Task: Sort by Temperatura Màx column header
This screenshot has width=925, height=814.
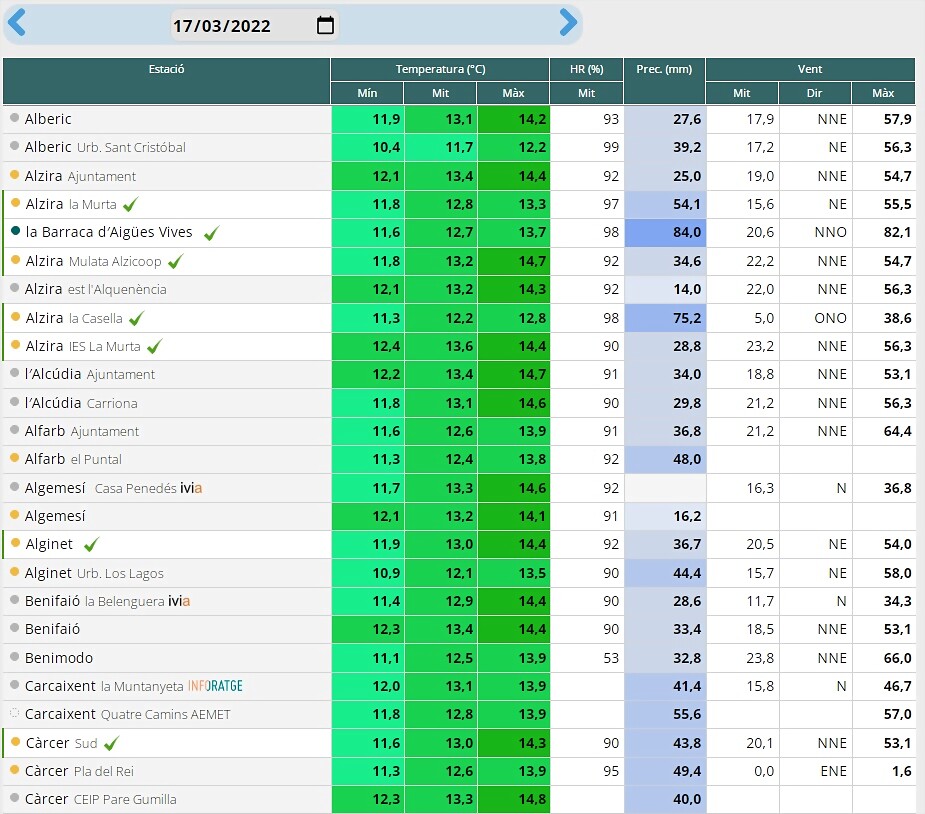Action: click(x=513, y=93)
